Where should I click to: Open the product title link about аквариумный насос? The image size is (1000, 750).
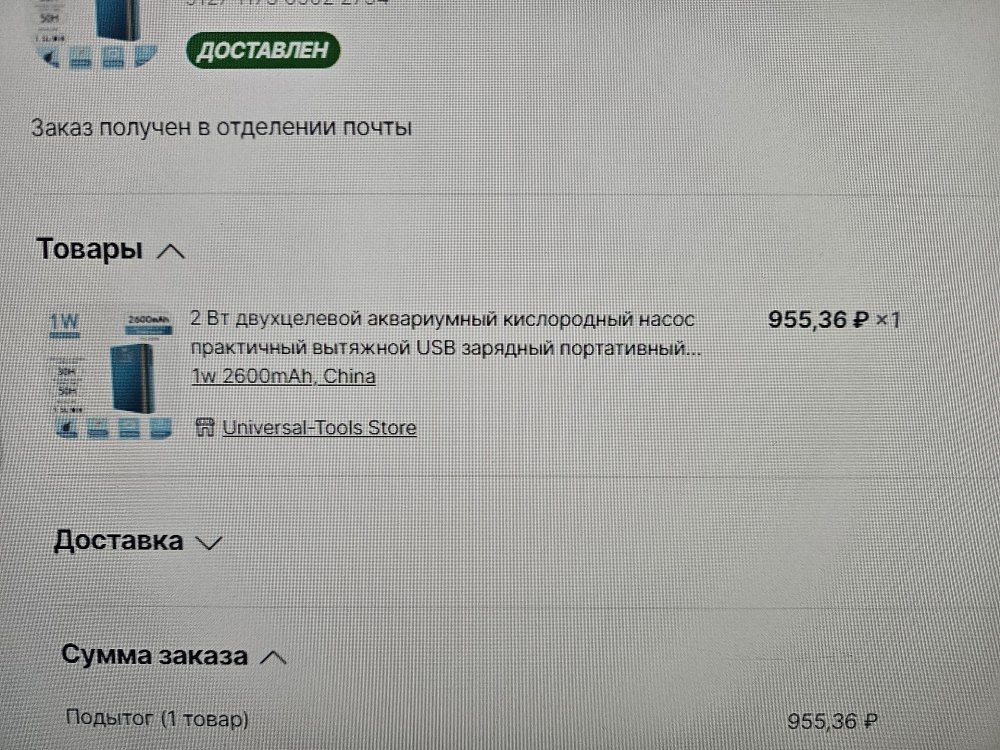pos(445,333)
